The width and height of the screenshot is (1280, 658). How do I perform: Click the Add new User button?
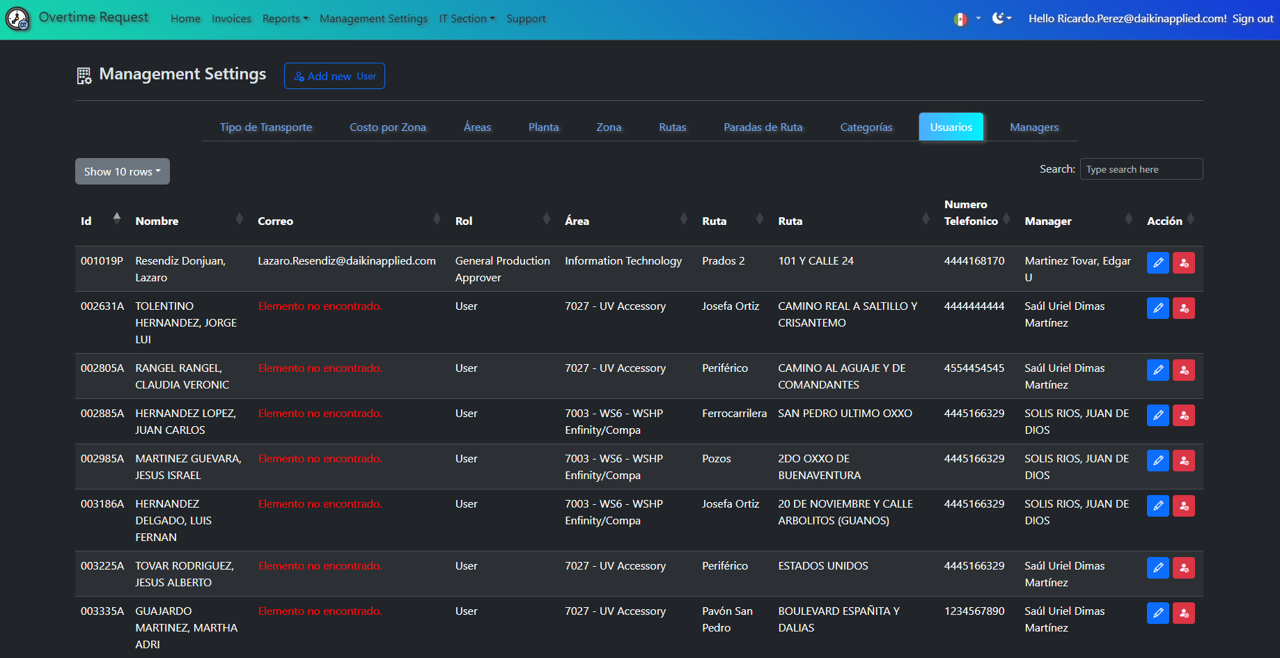pyautogui.click(x=334, y=76)
